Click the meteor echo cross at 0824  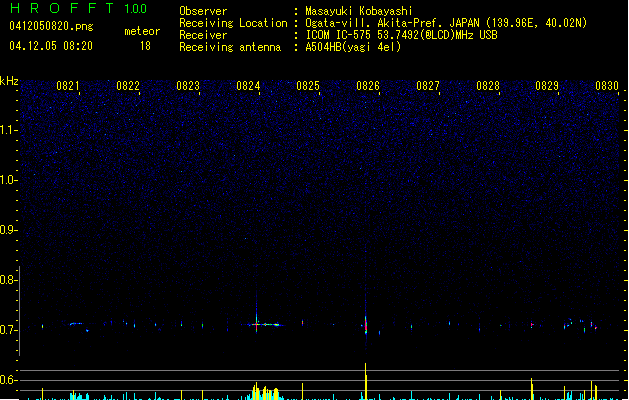[x=257, y=324]
